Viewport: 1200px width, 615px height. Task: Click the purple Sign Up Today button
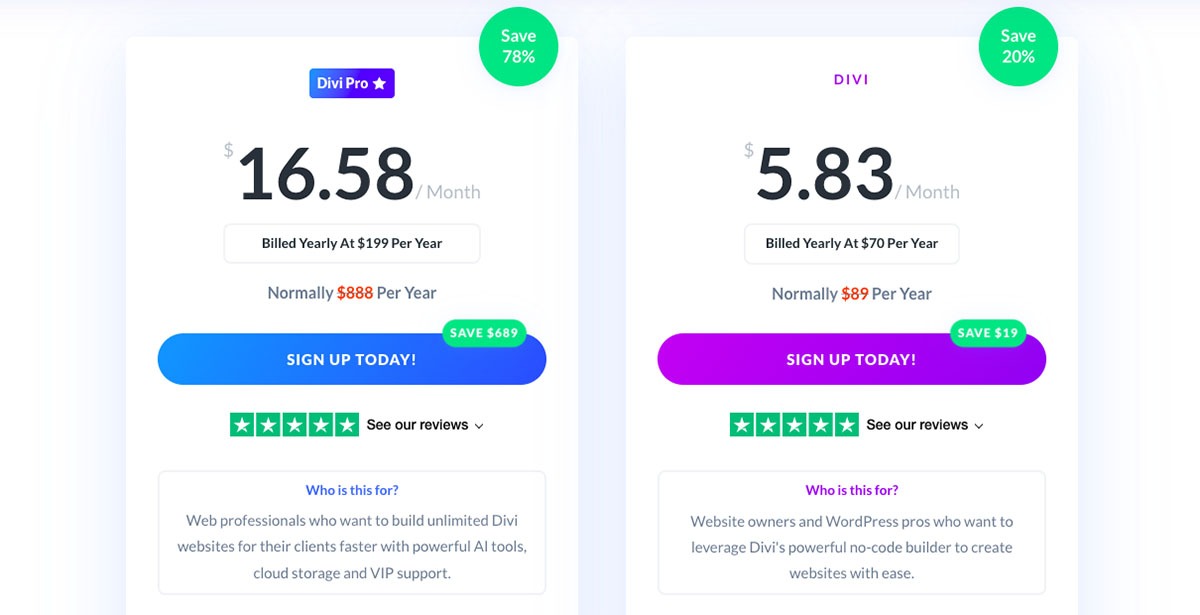[852, 359]
